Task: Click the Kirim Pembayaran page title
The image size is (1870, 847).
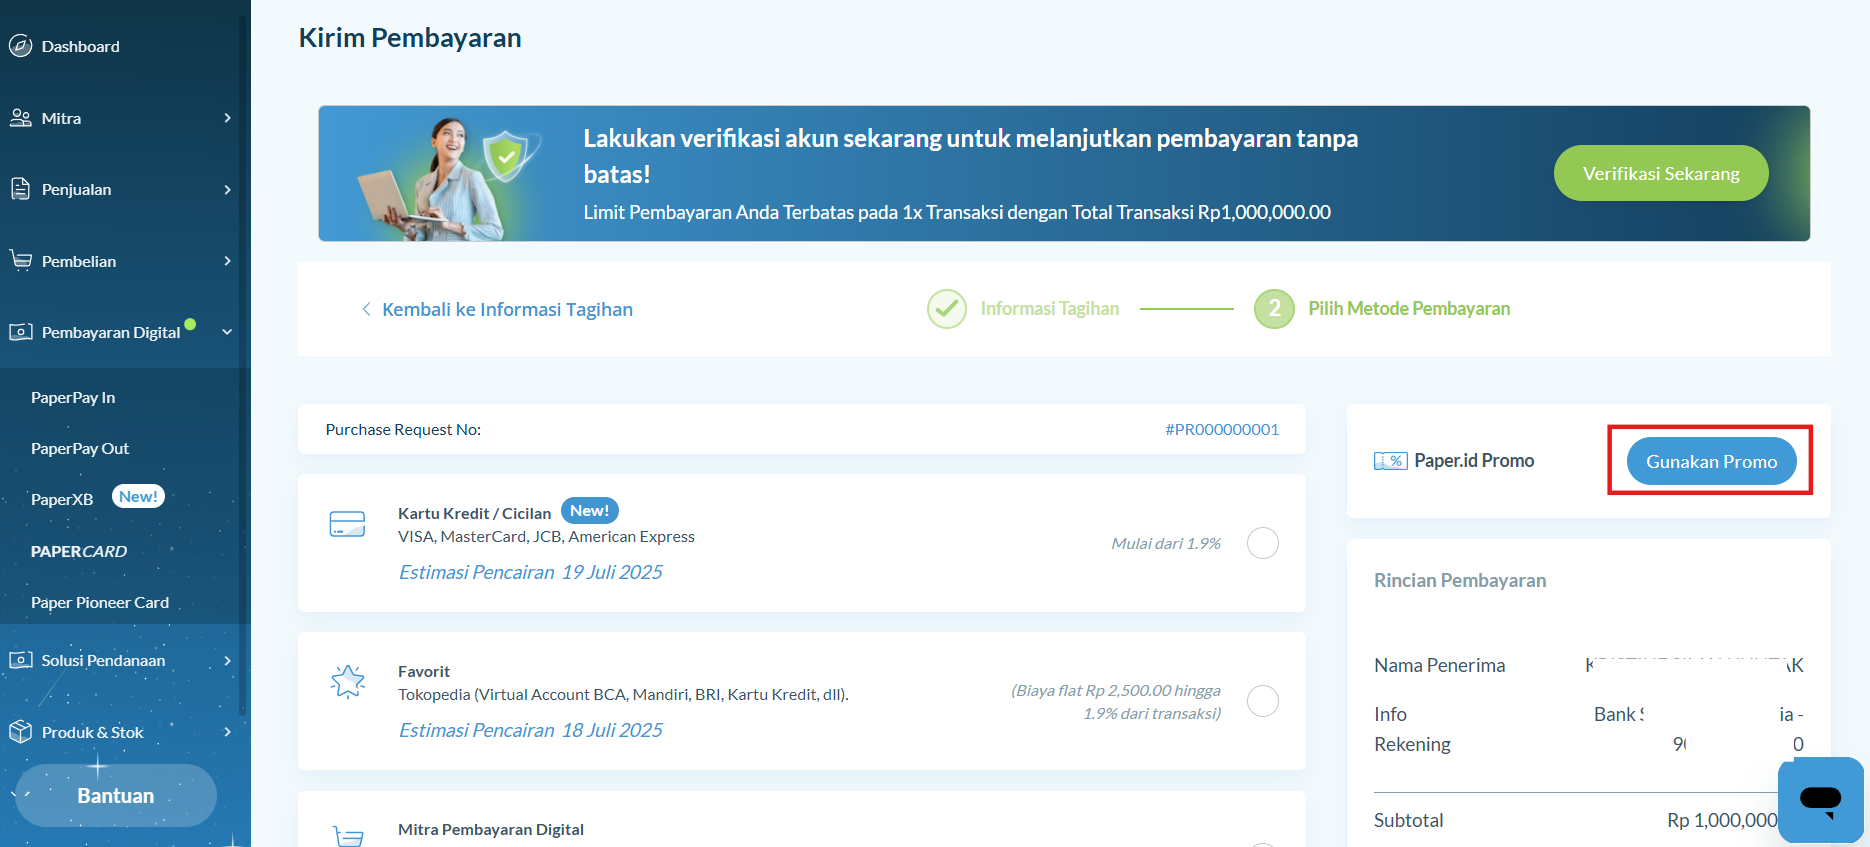Action: point(410,38)
